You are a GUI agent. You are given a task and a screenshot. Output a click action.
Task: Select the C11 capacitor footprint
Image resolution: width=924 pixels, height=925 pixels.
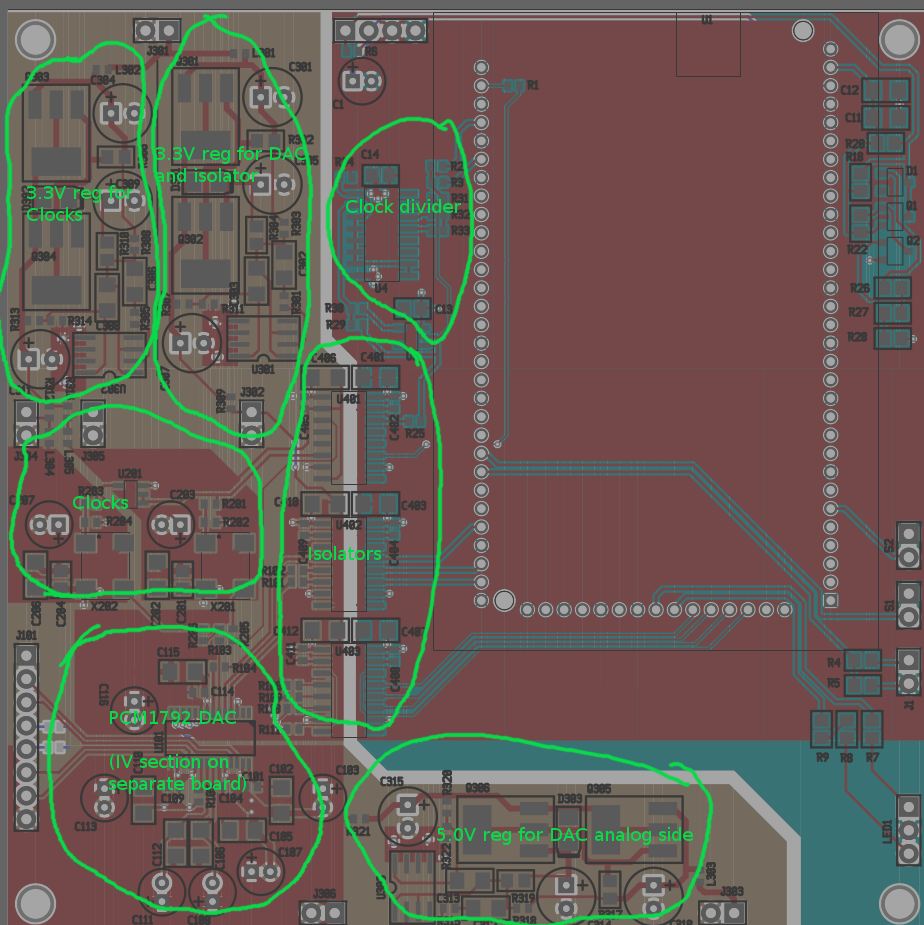886,117
